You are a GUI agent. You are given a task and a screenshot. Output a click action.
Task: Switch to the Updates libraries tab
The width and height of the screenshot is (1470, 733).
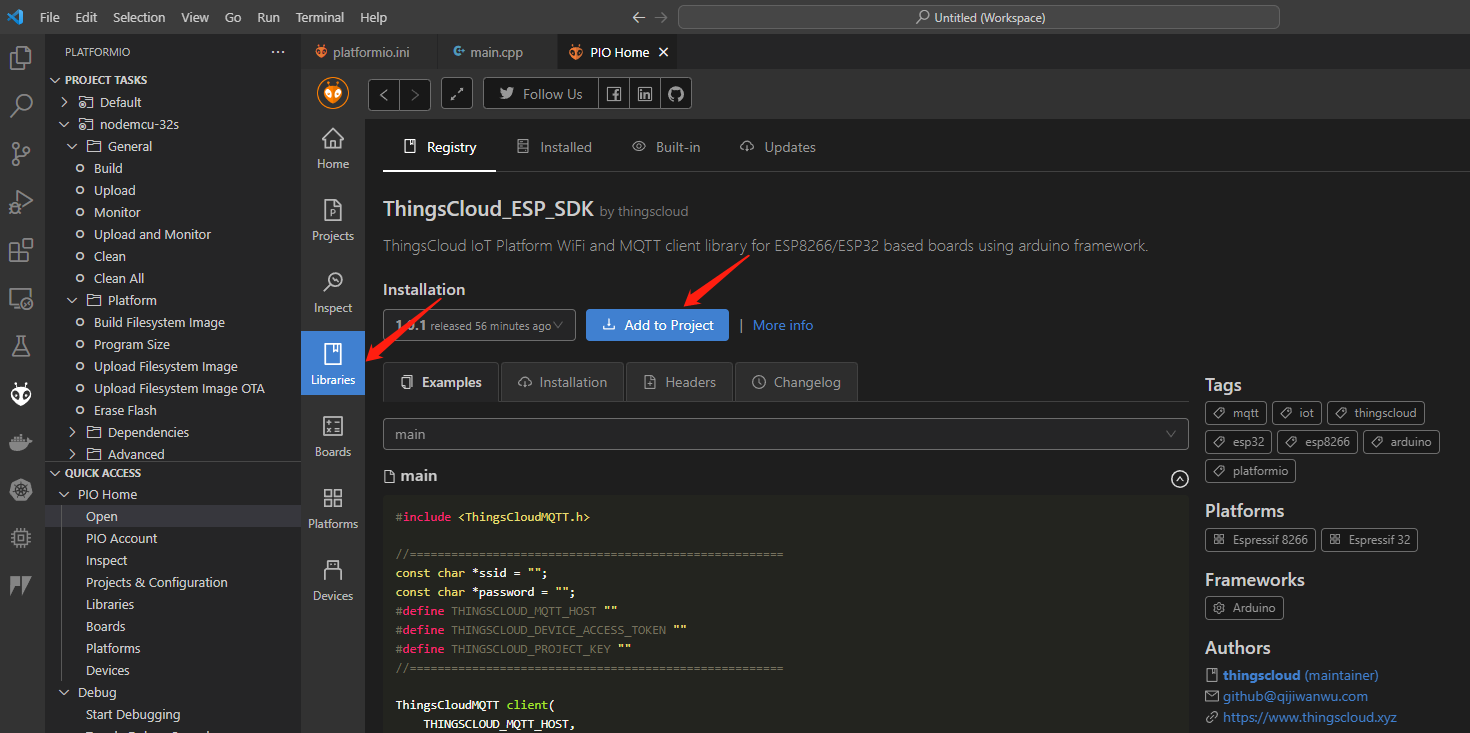tap(778, 147)
